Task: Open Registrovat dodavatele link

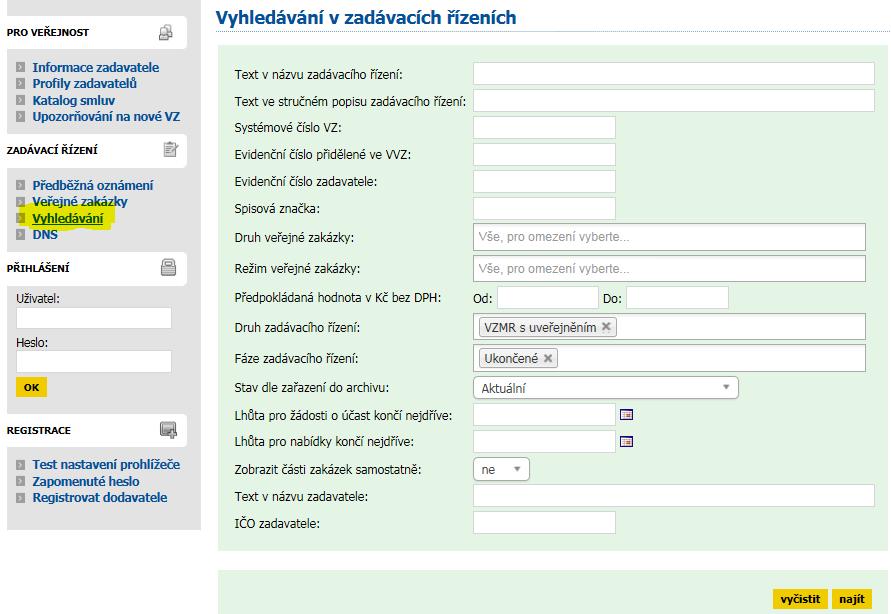Action: 99,498
